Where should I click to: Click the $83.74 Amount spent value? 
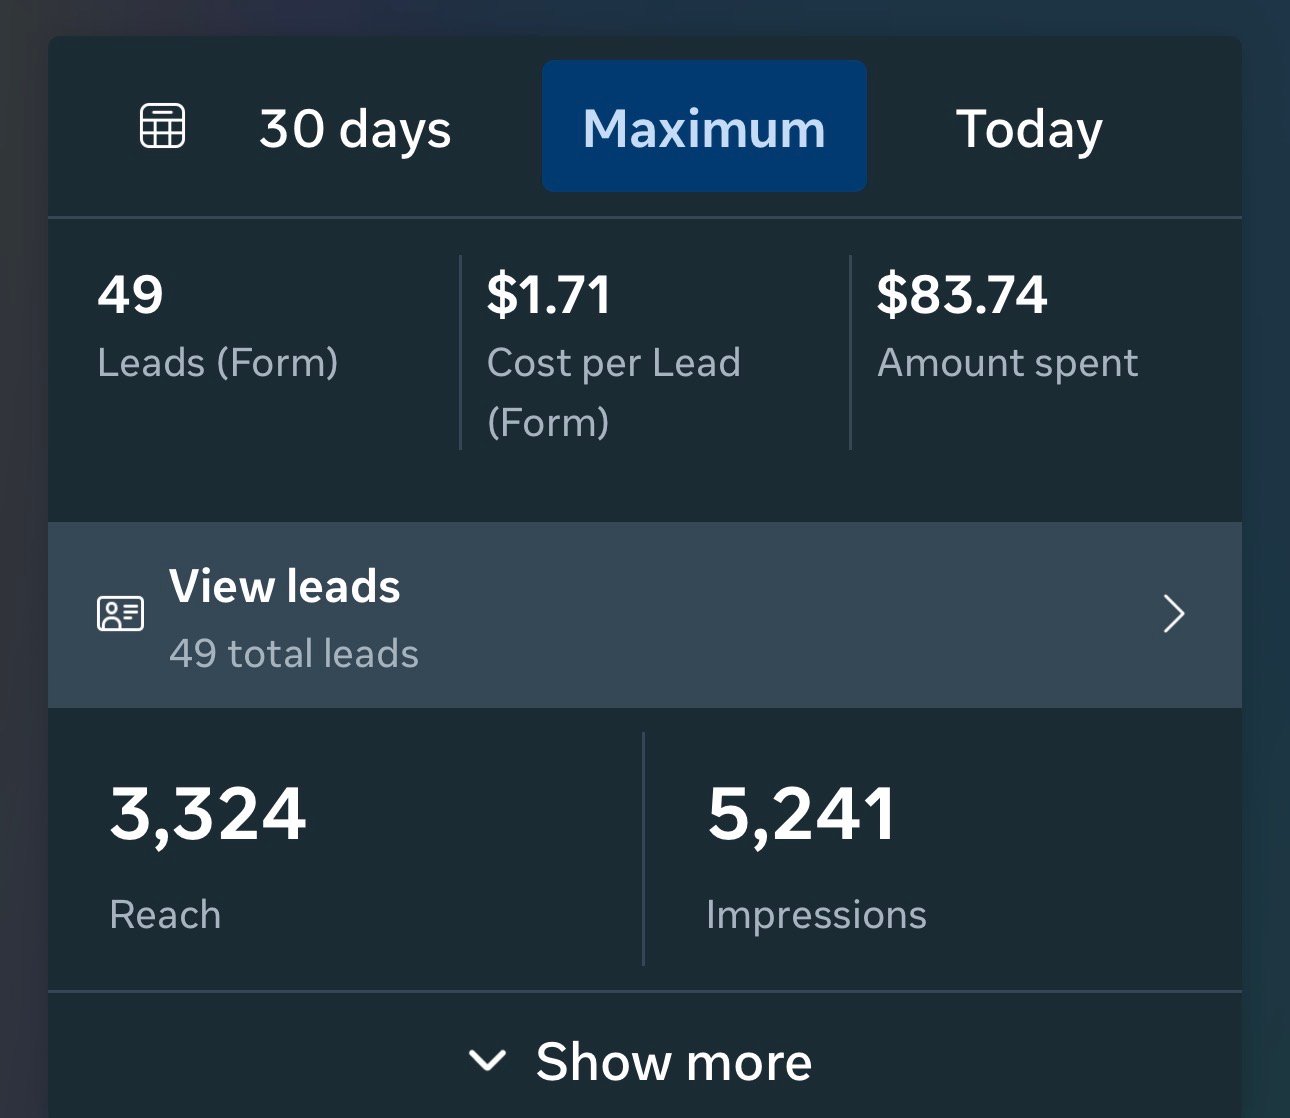962,295
